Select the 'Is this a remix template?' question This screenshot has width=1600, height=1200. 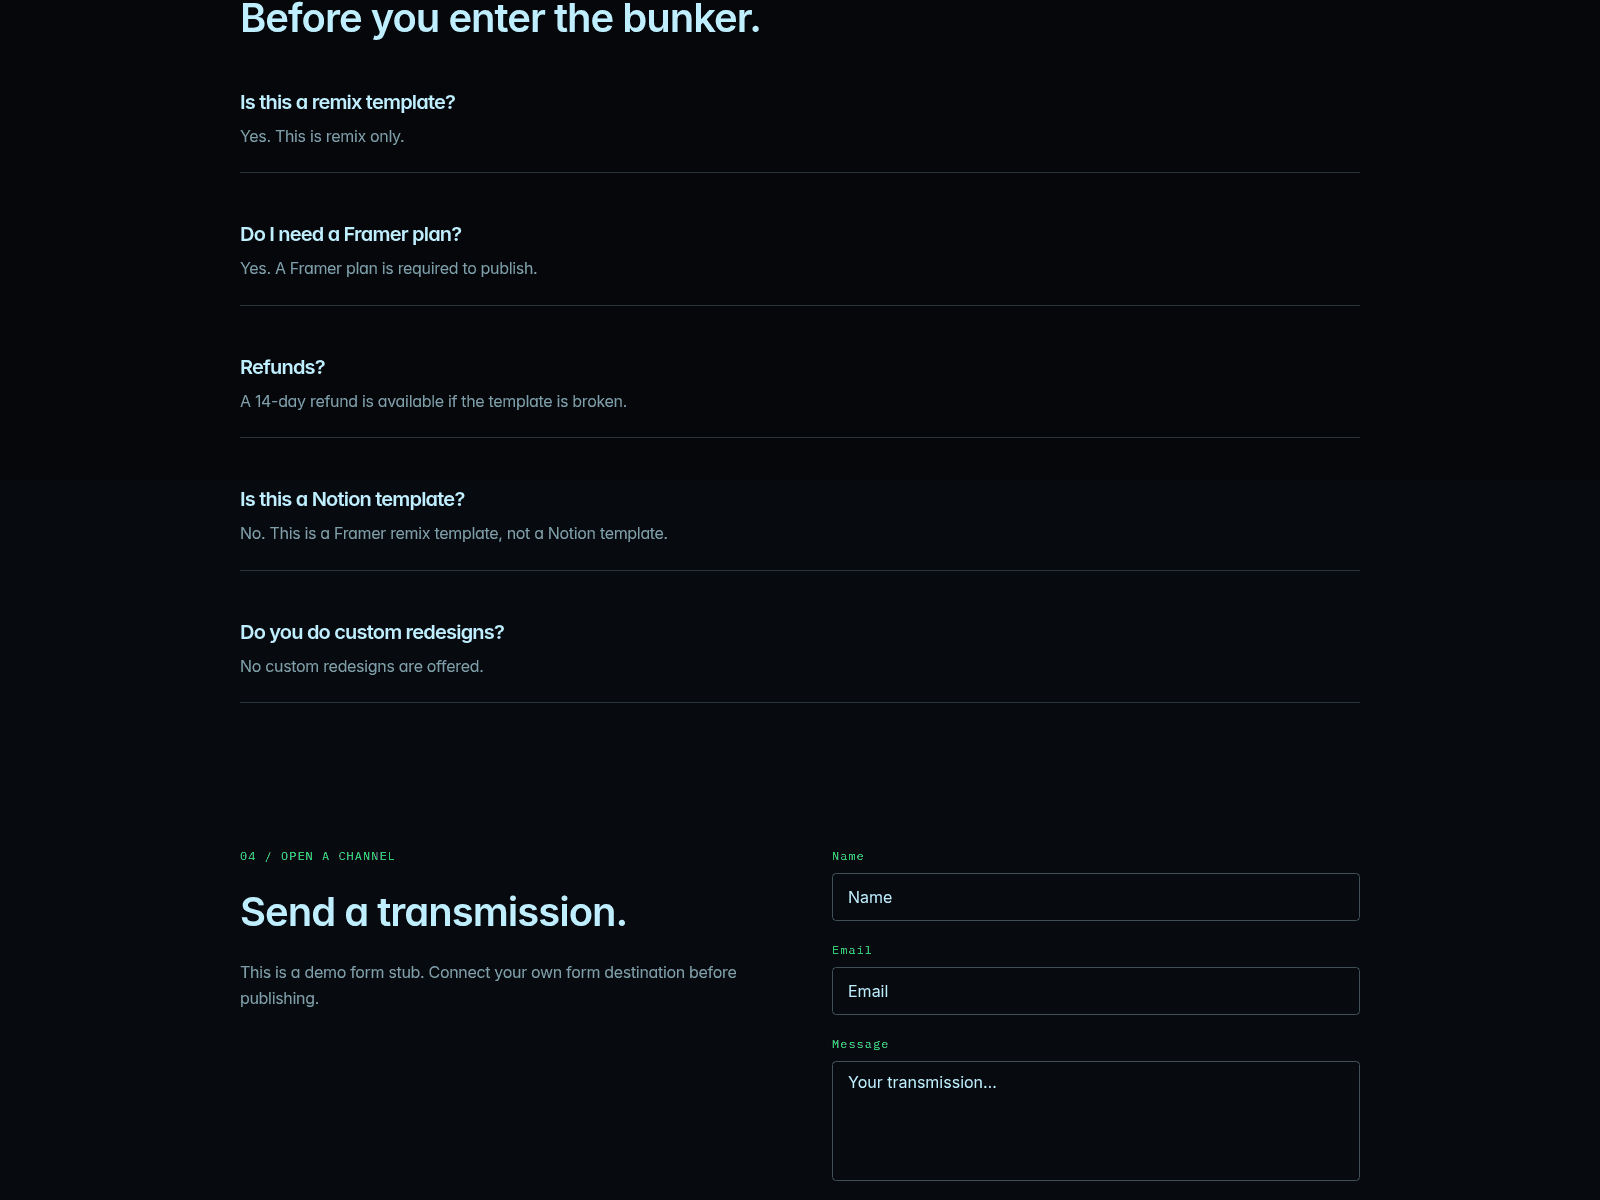(347, 102)
